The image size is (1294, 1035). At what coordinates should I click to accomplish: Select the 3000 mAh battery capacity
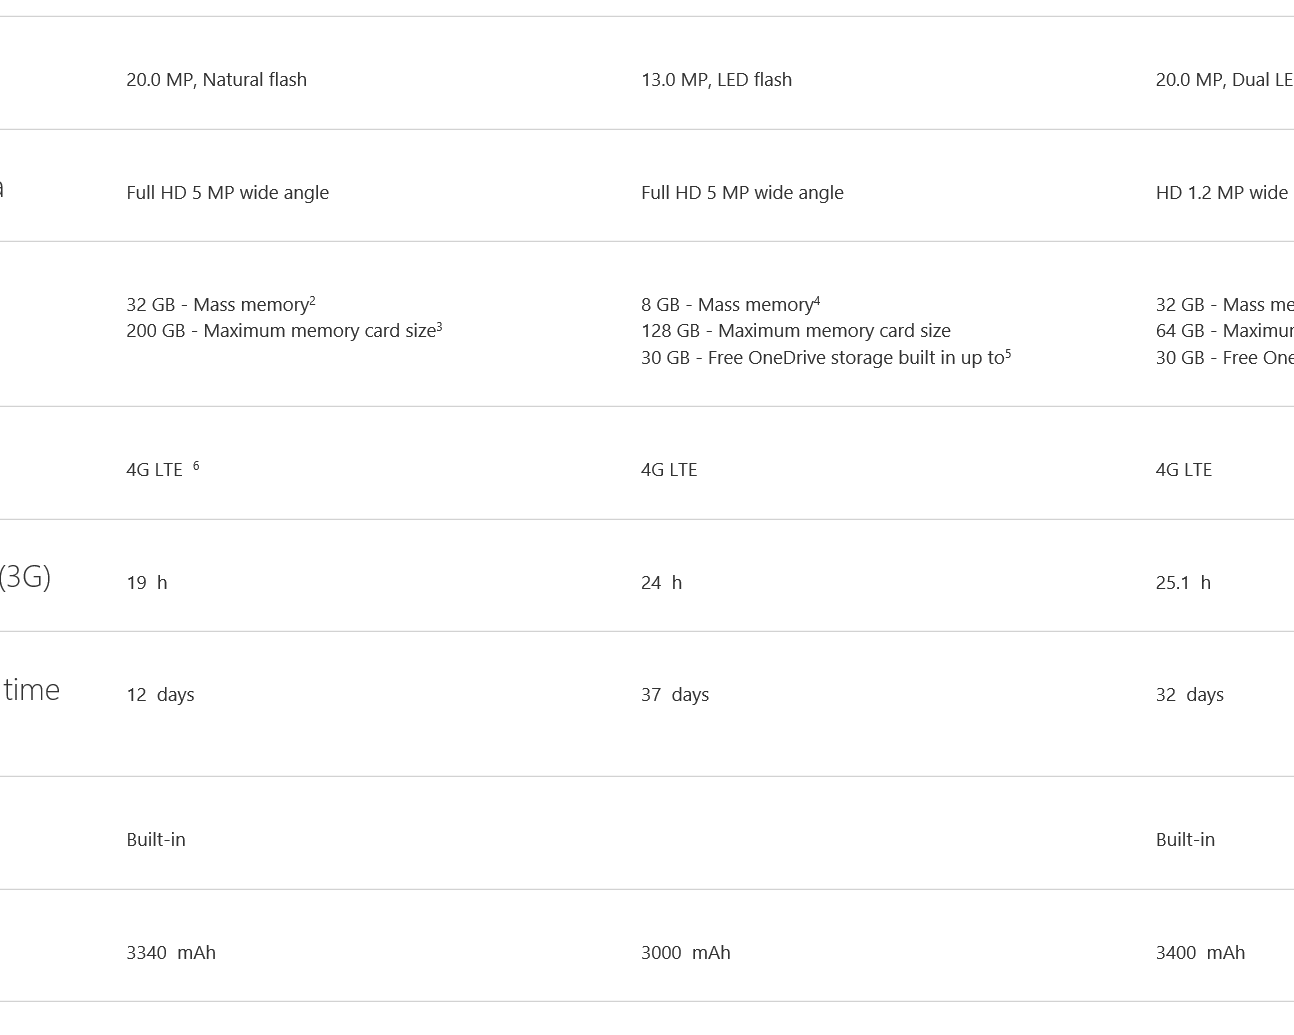686,953
